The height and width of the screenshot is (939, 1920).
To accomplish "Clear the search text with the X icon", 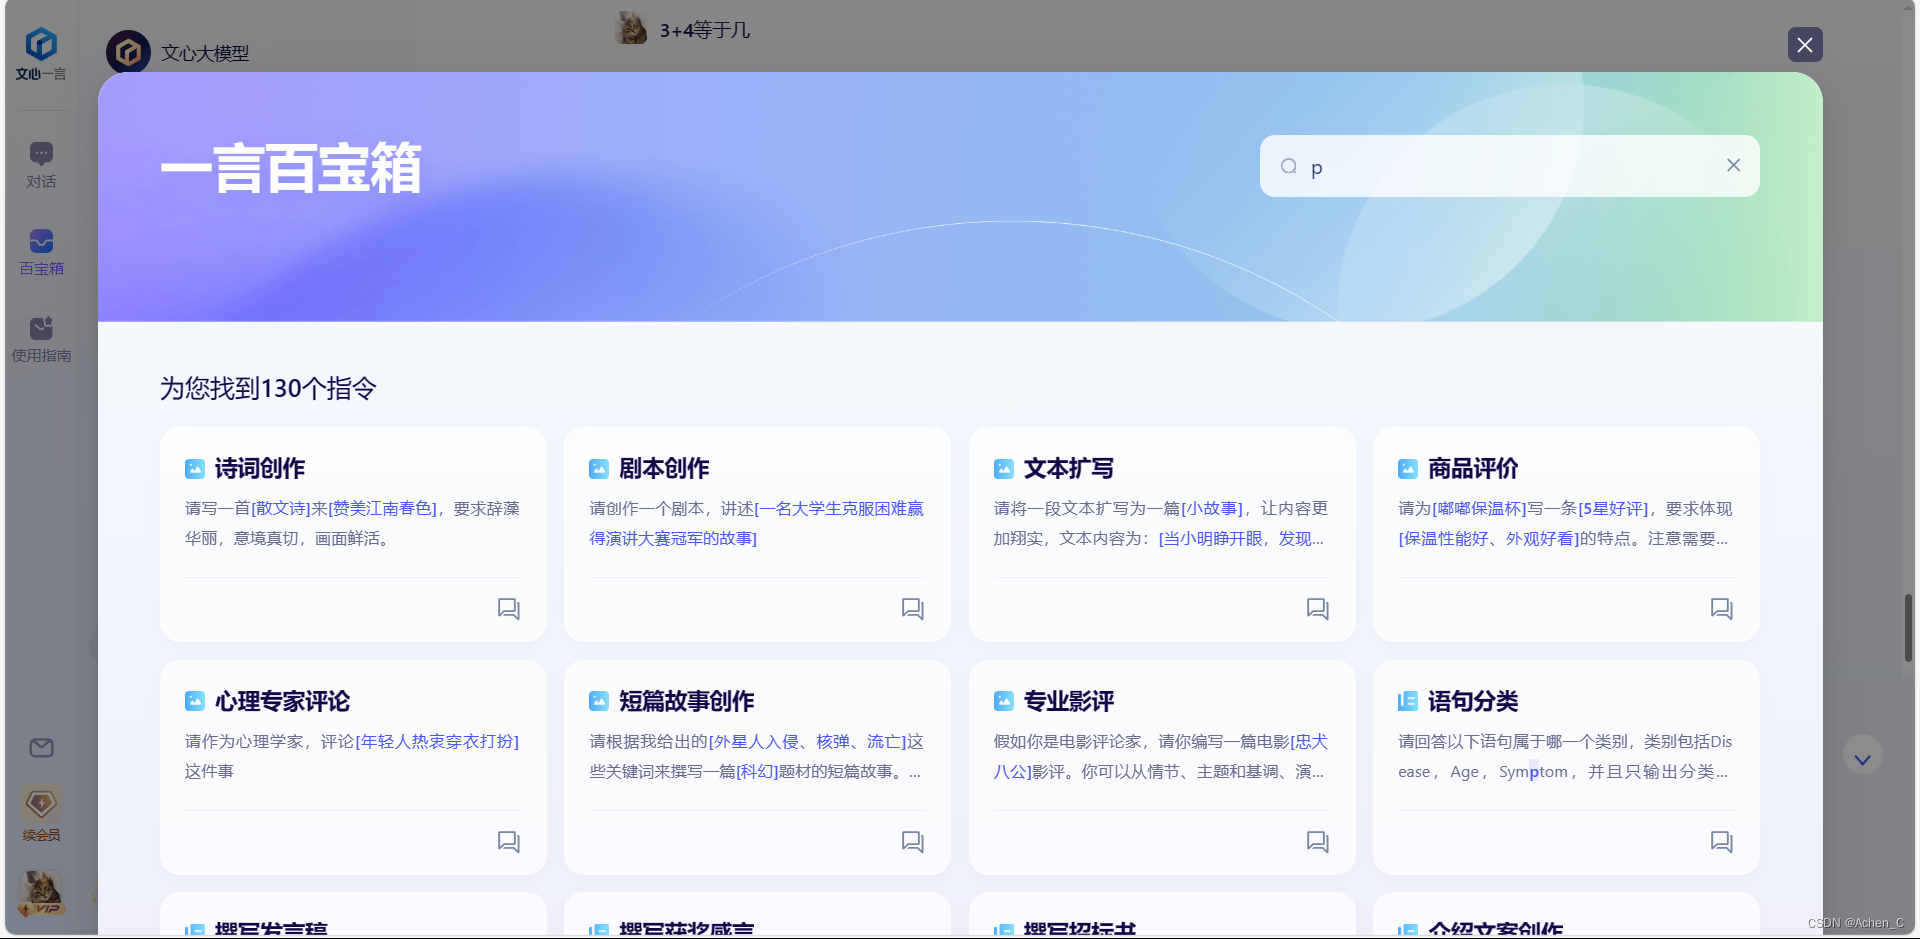I will 1733,165.
